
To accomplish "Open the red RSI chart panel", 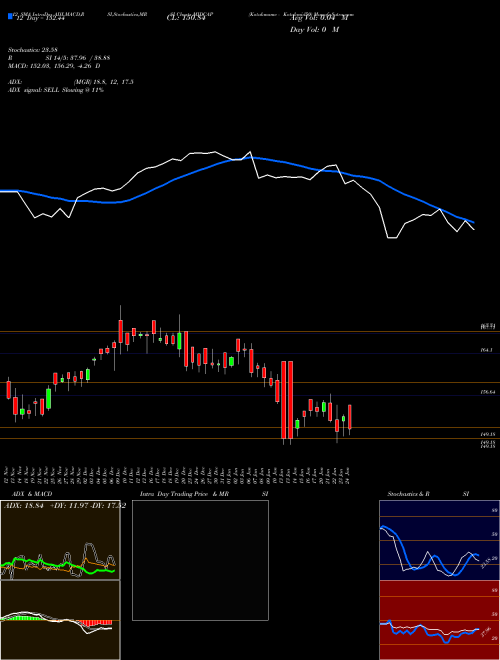I will [439, 620].
